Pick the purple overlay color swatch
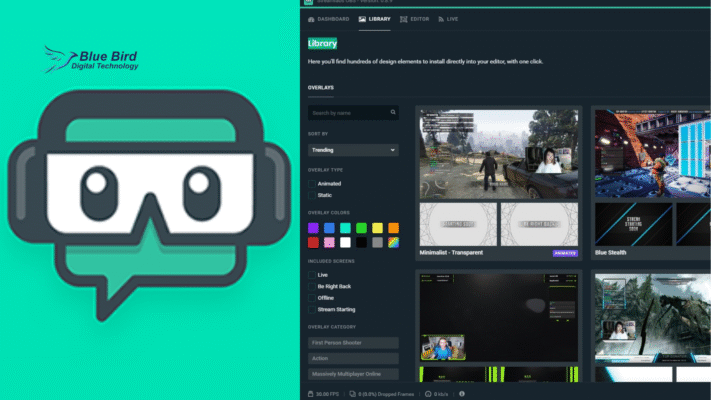 313,228
